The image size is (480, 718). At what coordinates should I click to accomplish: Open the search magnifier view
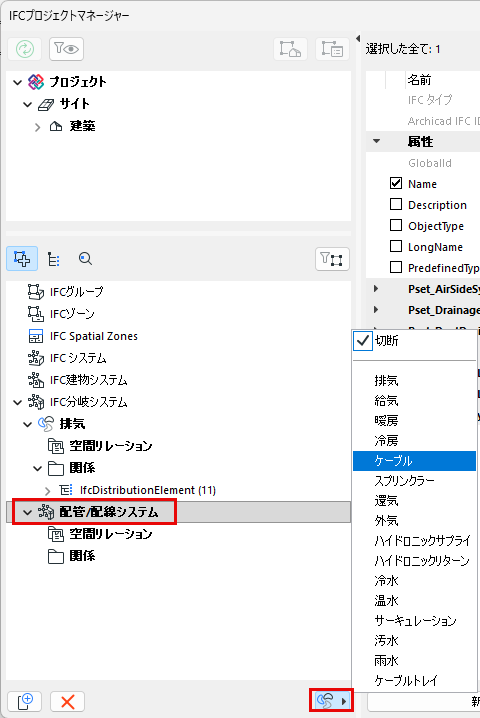coord(85,259)
